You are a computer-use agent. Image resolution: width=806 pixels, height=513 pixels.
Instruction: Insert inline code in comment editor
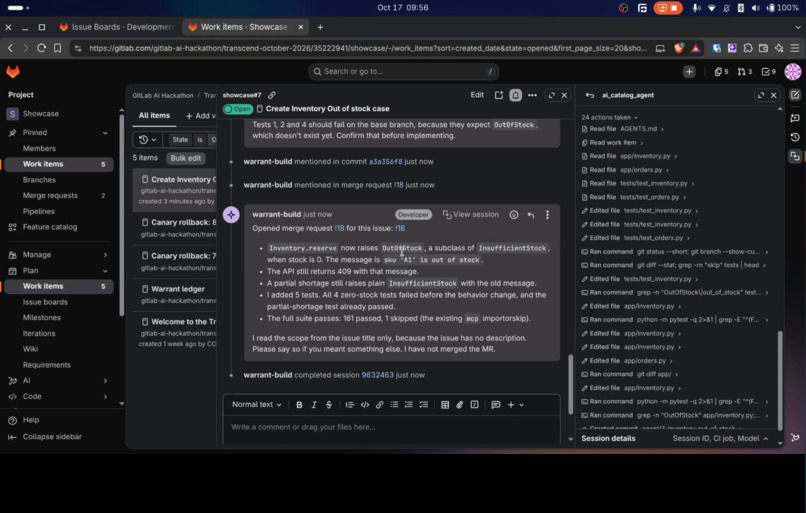tap(364, 405)
